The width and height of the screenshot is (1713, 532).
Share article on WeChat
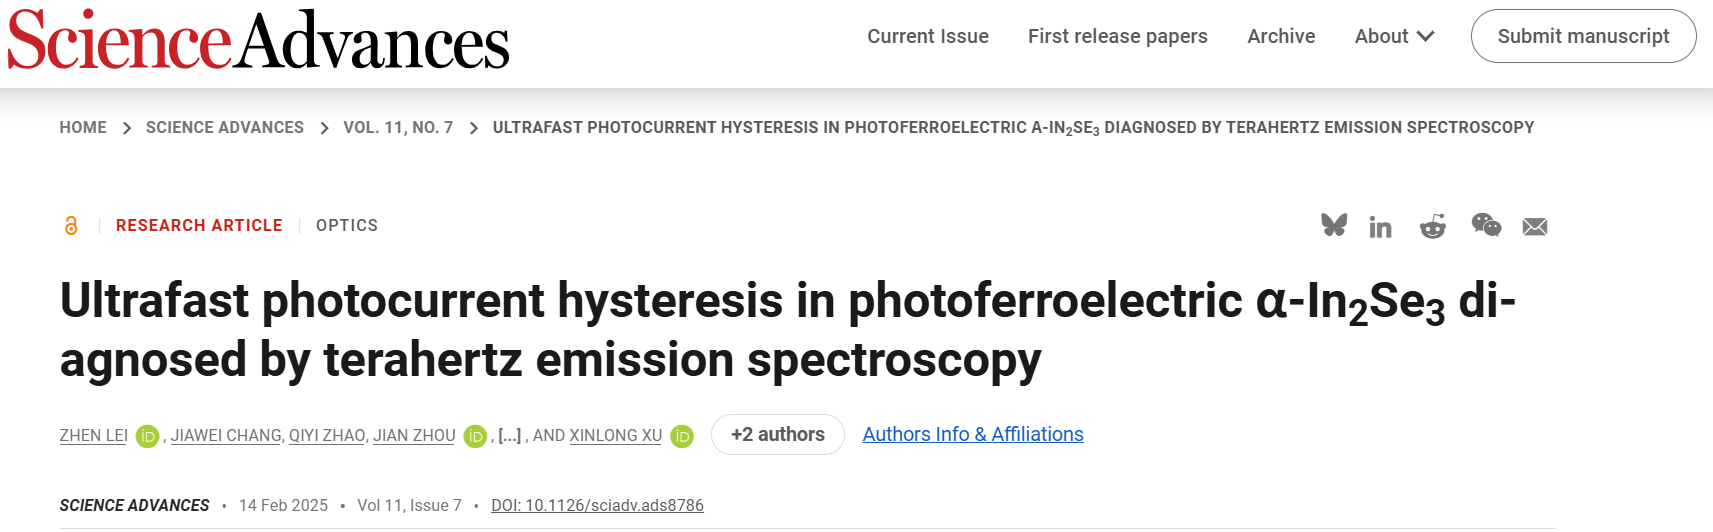click(x=1486, y=226)
